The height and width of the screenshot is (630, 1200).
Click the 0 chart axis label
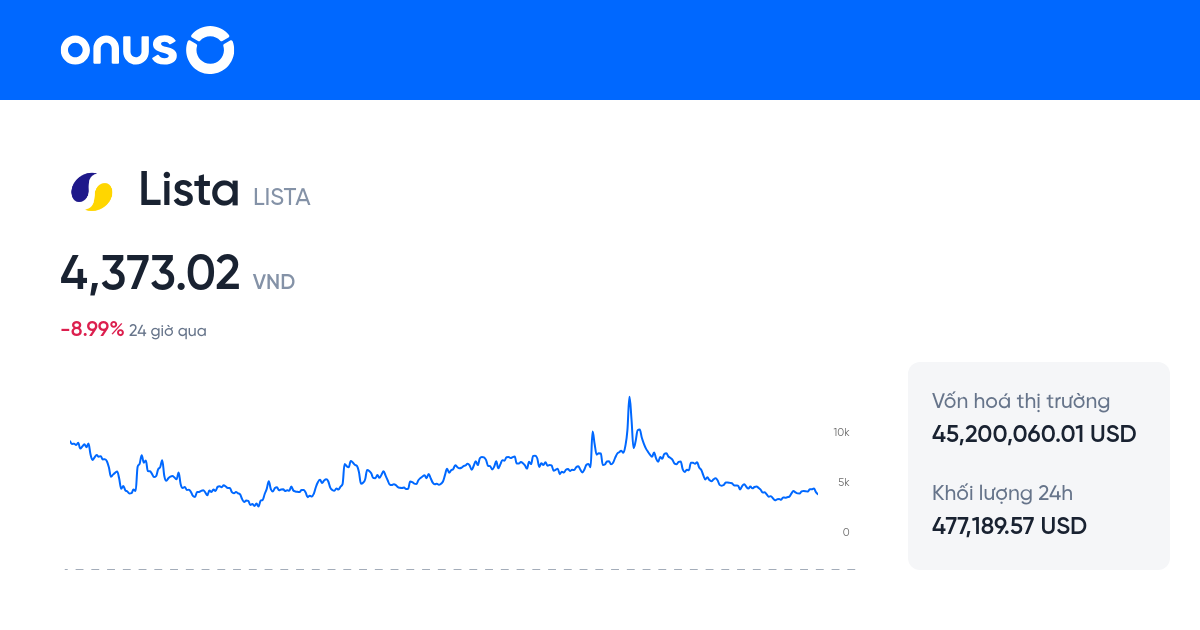point(846,532)
